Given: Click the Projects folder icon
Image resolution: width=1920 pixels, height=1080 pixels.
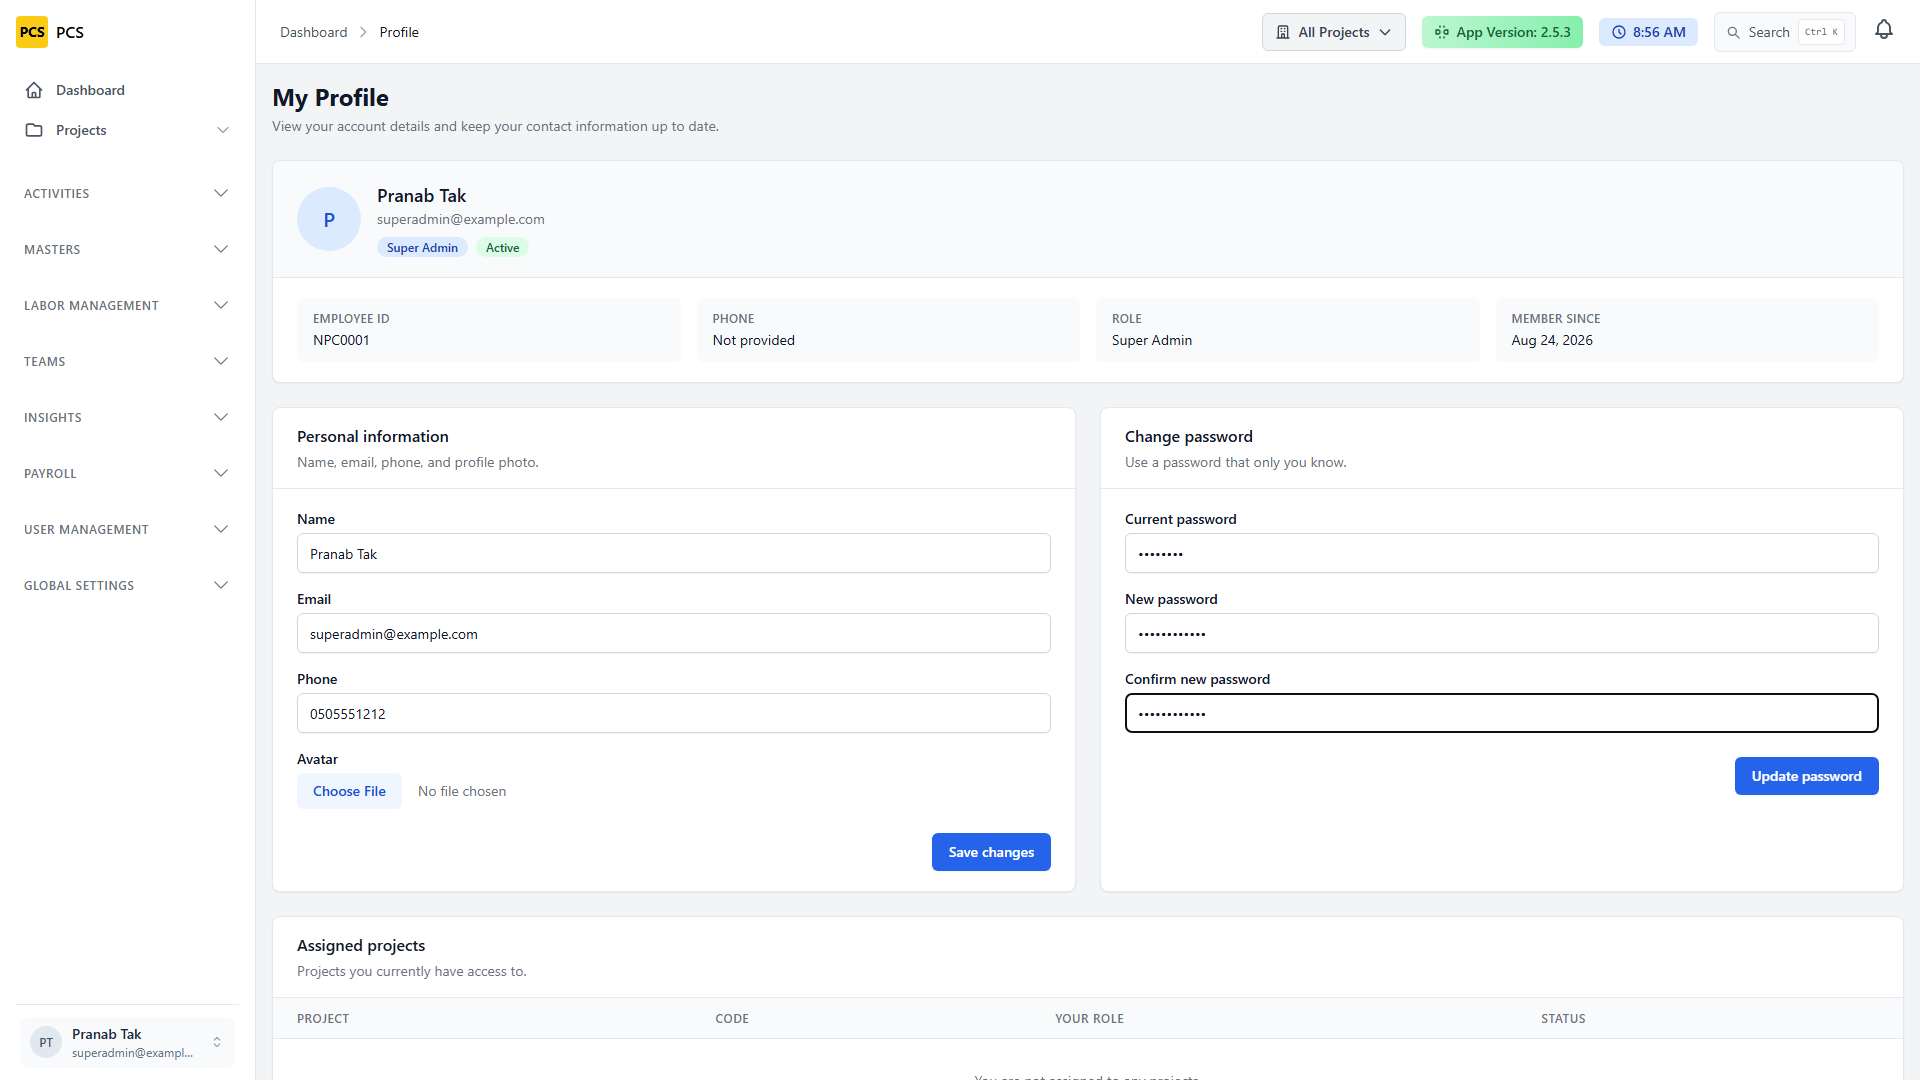Looking at the screenshot, I should click(34, 130).
